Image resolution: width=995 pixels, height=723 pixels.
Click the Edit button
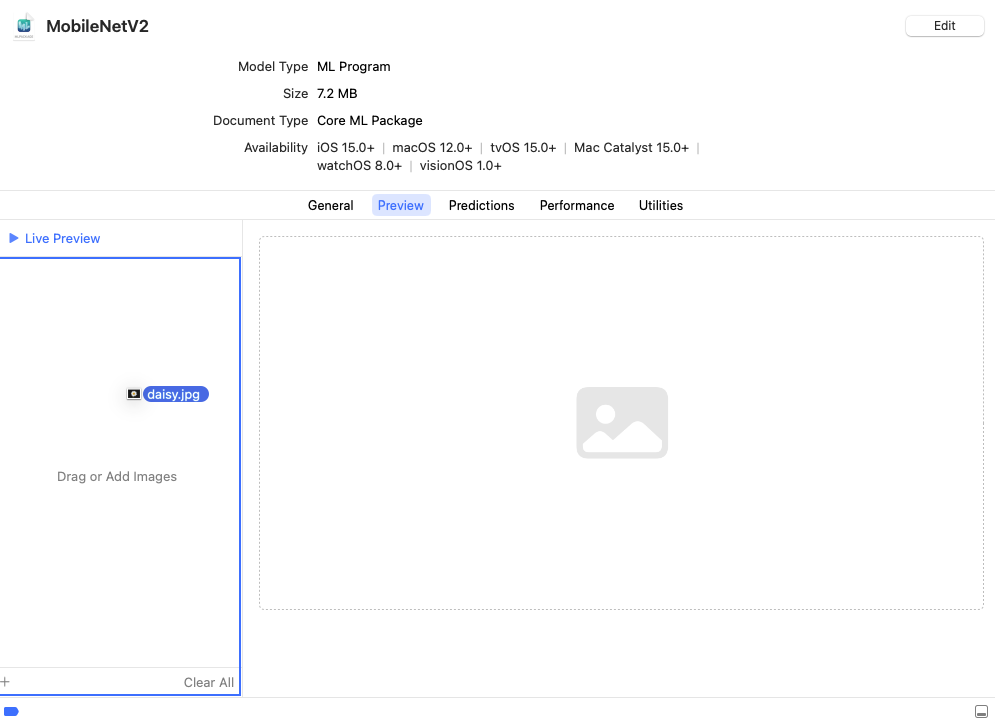click(x=944, y=26)
